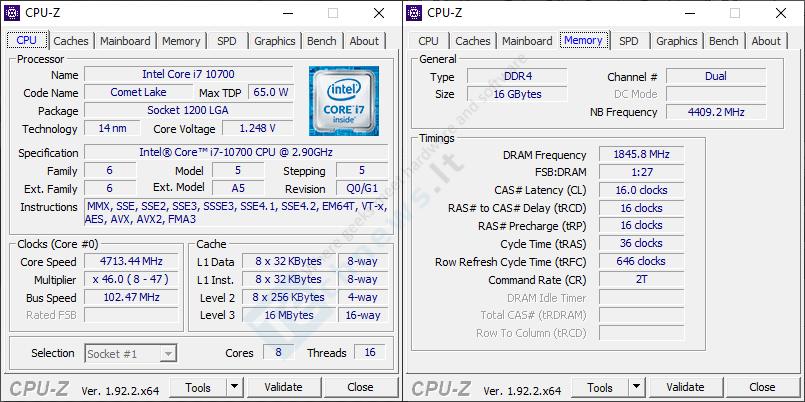
Task: Click the Name field Intel Core i7 10700
Action: tap(189, 74)
